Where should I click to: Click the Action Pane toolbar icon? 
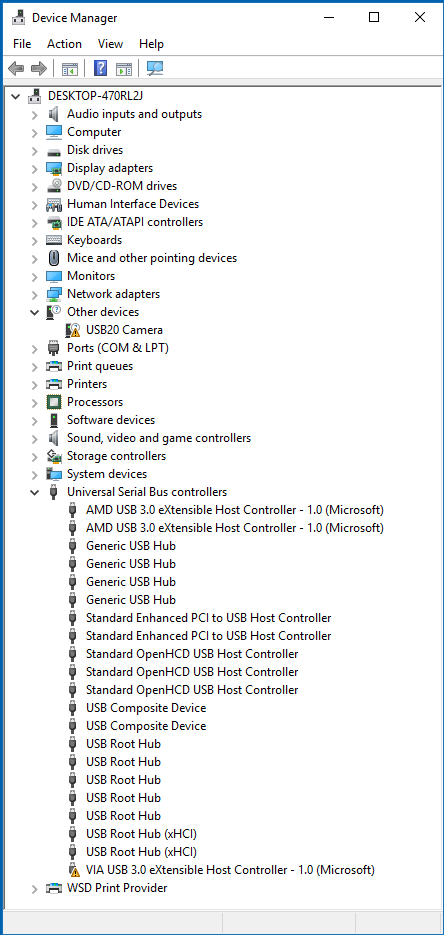point(124,69)
